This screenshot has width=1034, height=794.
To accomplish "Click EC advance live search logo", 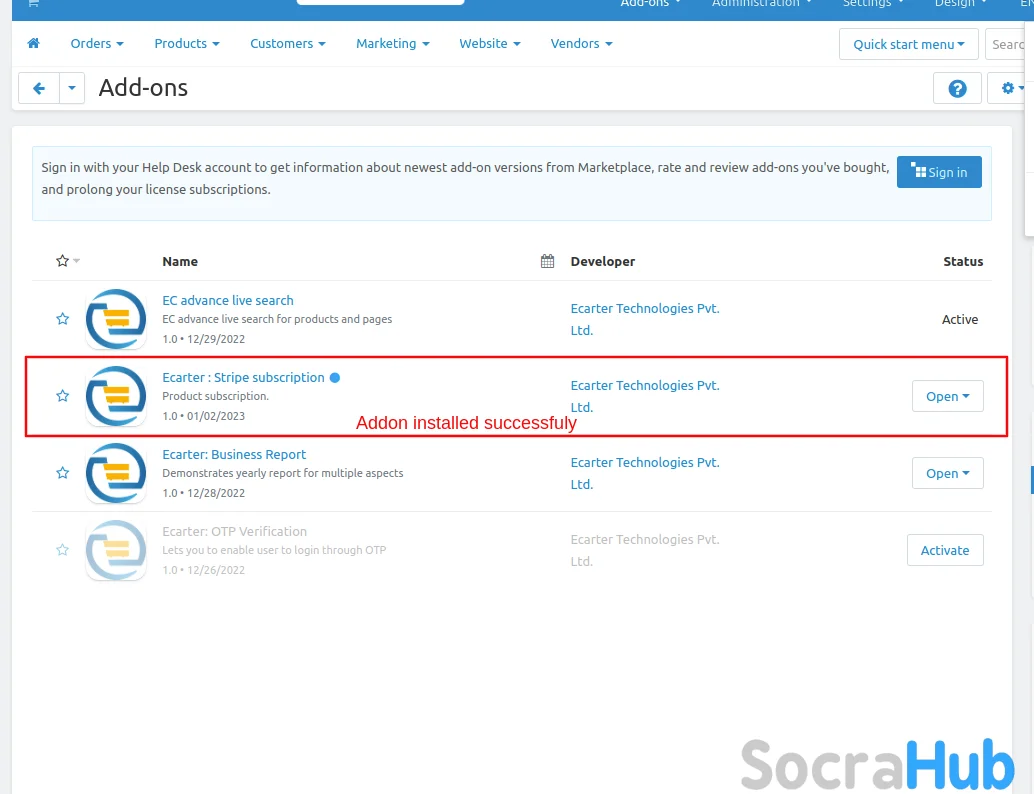I will click(x=116, y=319).
